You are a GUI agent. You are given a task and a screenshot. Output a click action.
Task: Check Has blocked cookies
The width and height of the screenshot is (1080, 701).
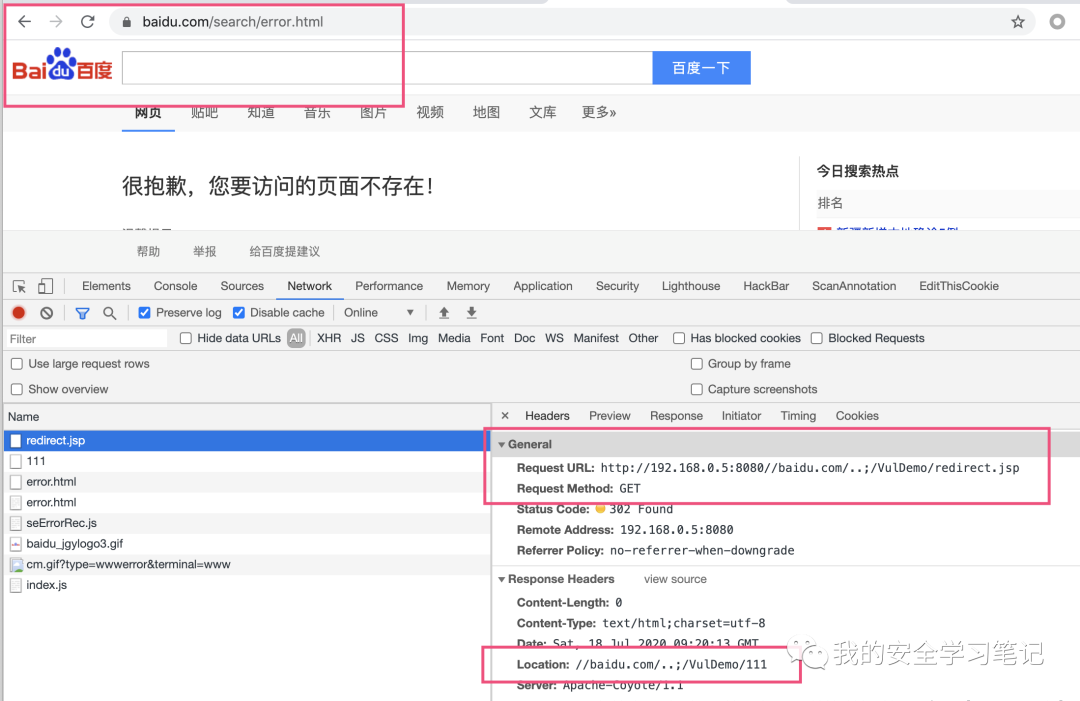[x=678, y=338]
